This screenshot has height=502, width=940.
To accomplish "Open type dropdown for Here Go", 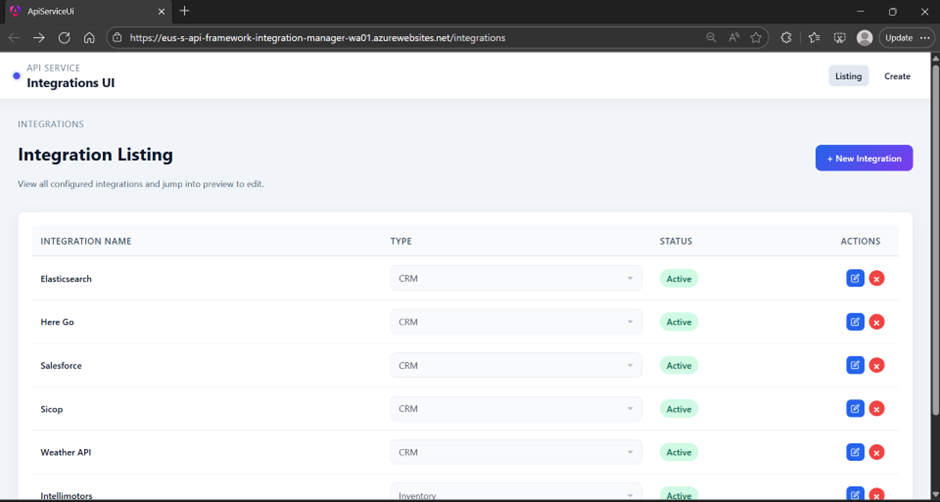I will [516, 322].
